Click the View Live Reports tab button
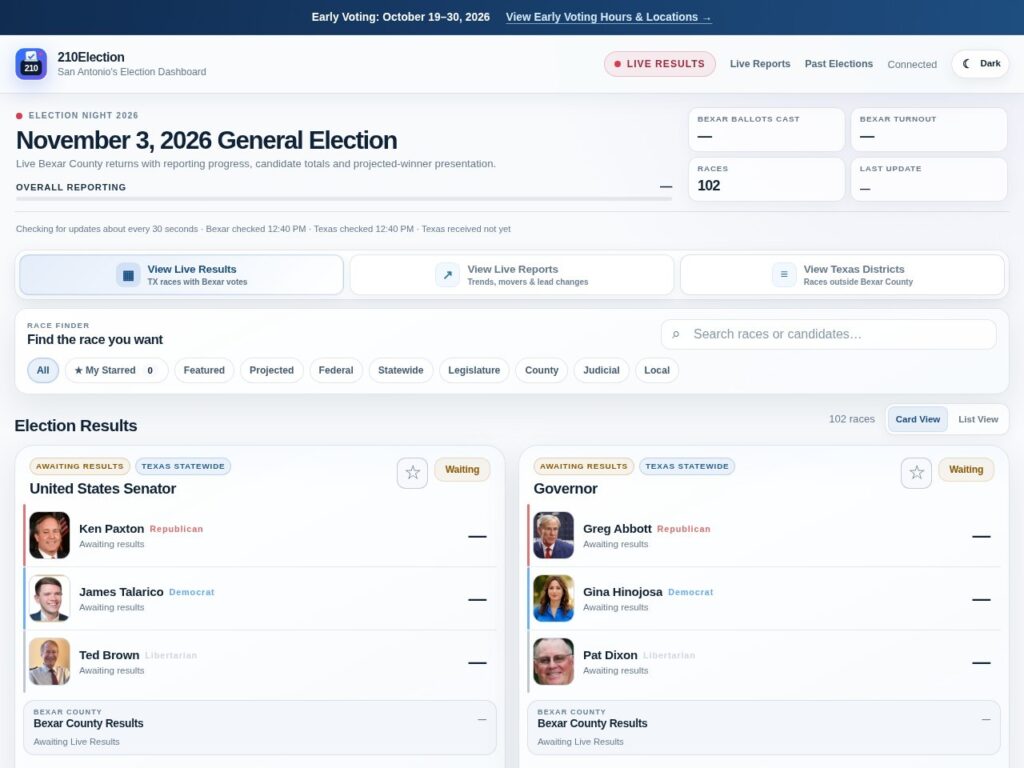This screenshot has width=1024, height=768. (x=512, y=275)
